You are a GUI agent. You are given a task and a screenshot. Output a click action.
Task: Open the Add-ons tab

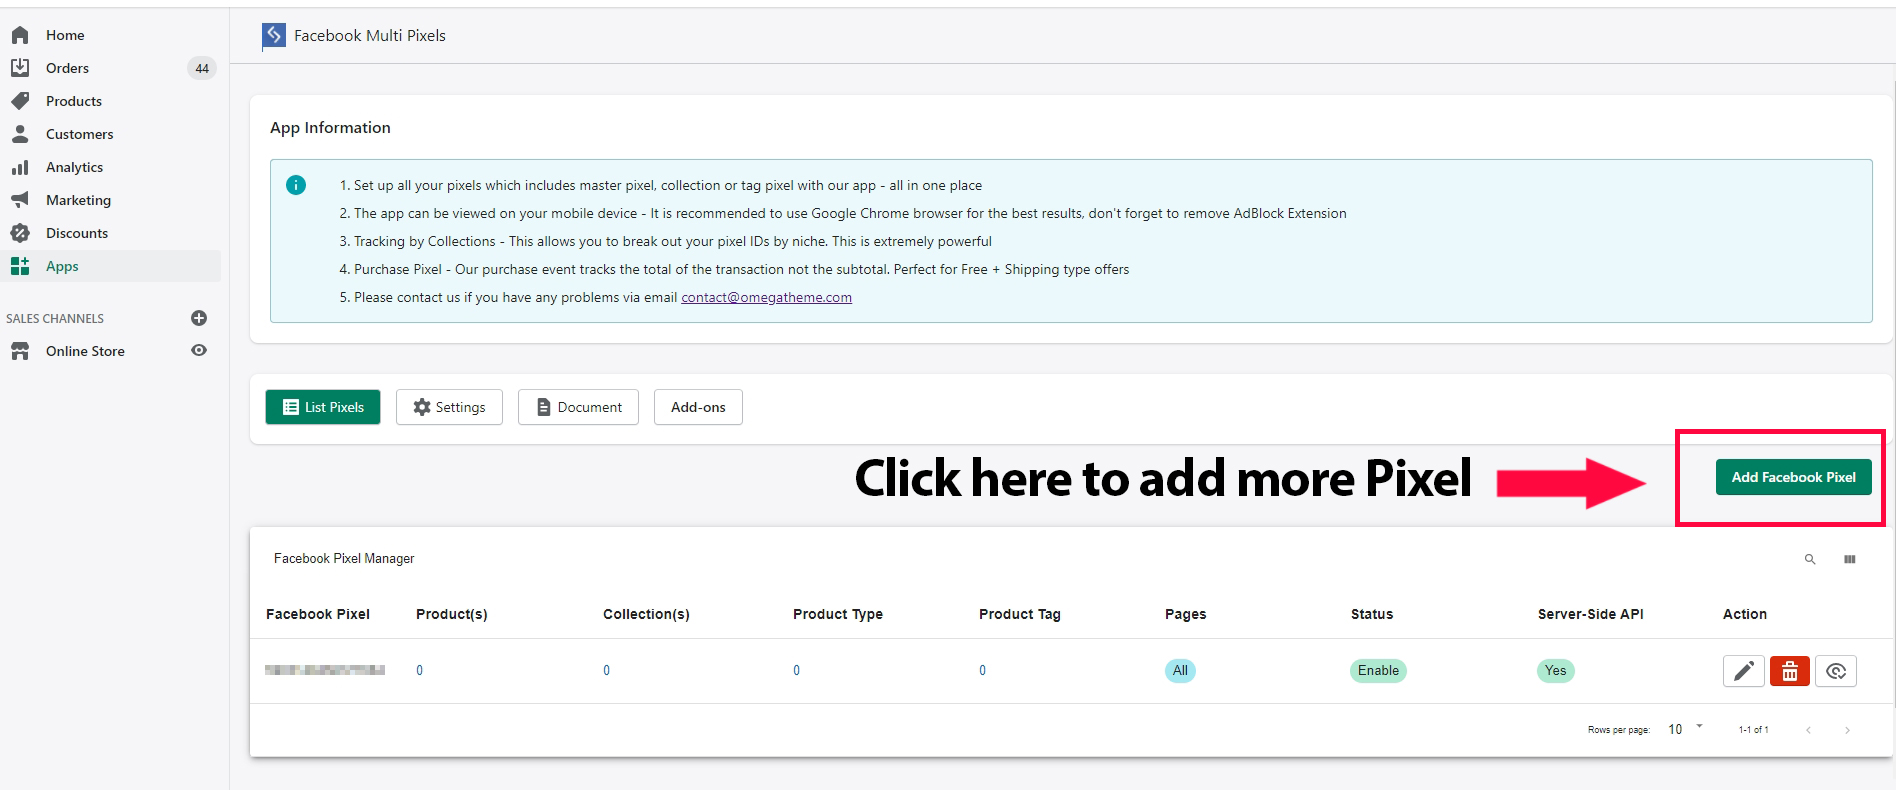[698, 407]
